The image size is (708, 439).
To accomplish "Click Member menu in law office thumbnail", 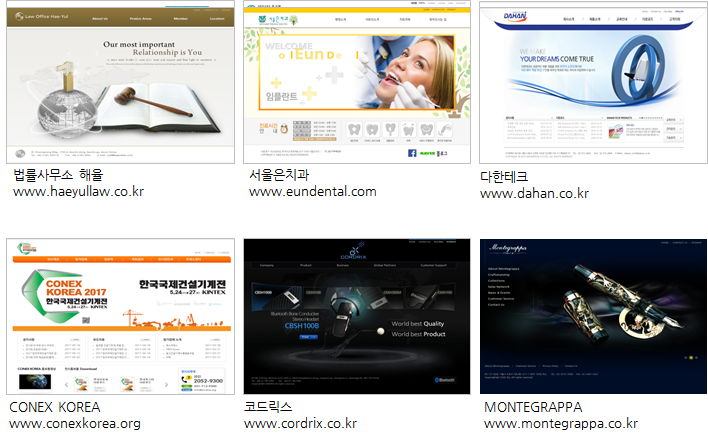I will click(181, 19).
